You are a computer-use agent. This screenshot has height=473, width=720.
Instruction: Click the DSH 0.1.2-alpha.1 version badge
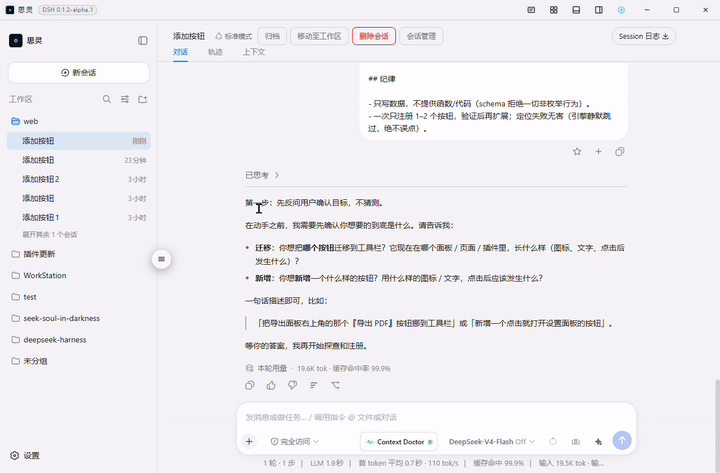tap(68, 10)
